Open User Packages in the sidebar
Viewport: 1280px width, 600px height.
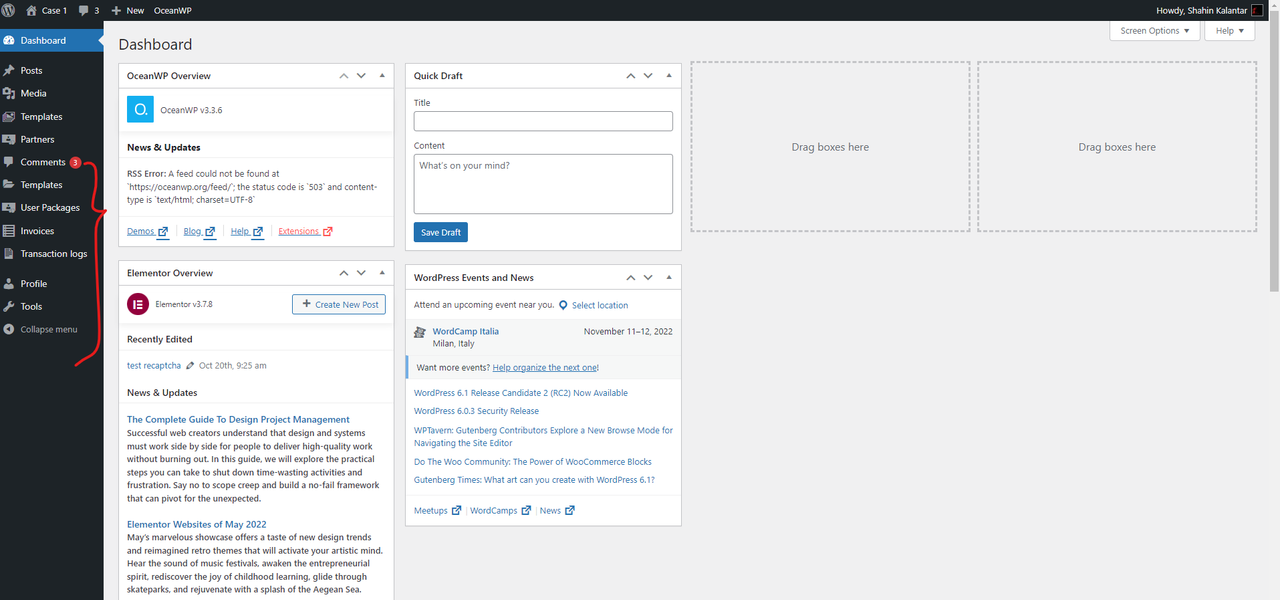tap(51, 208)
